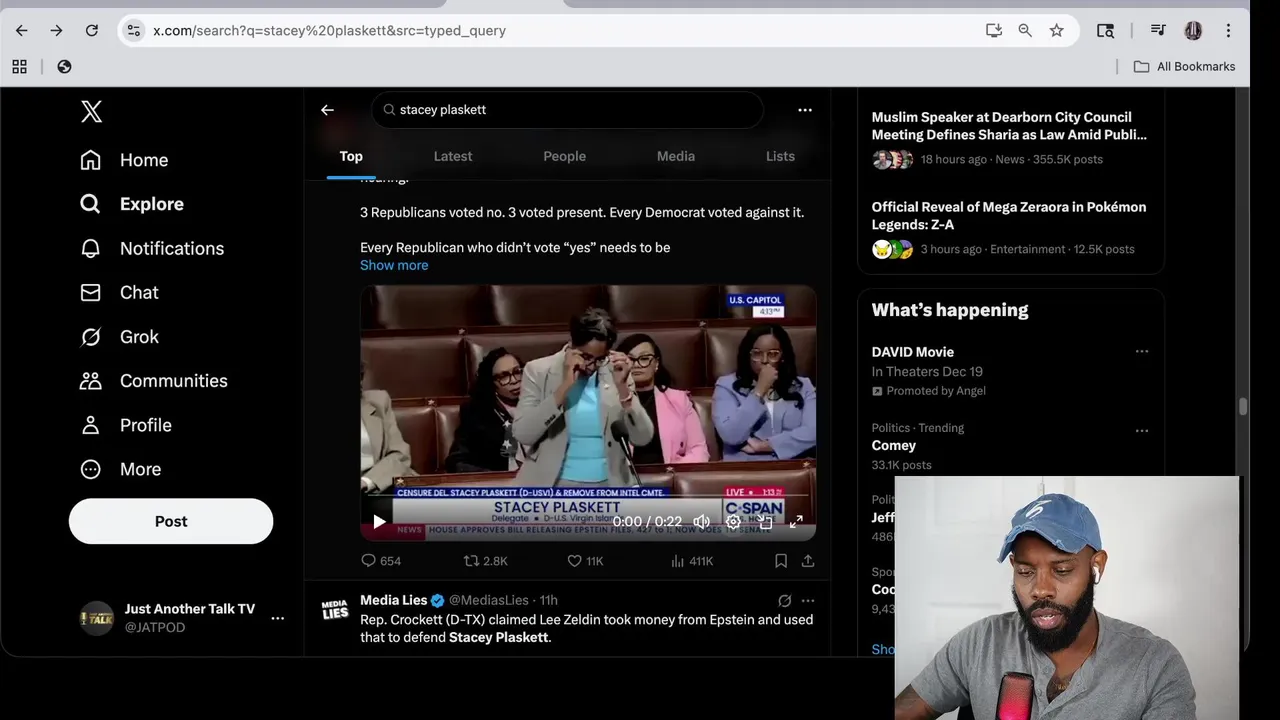Play the C-SPAN video
1280x720 pixels.
coord(379,521)
